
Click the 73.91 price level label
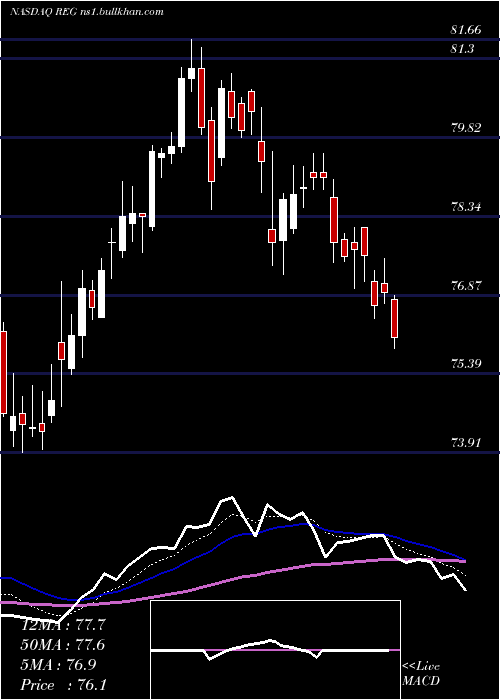click(467, 443)
